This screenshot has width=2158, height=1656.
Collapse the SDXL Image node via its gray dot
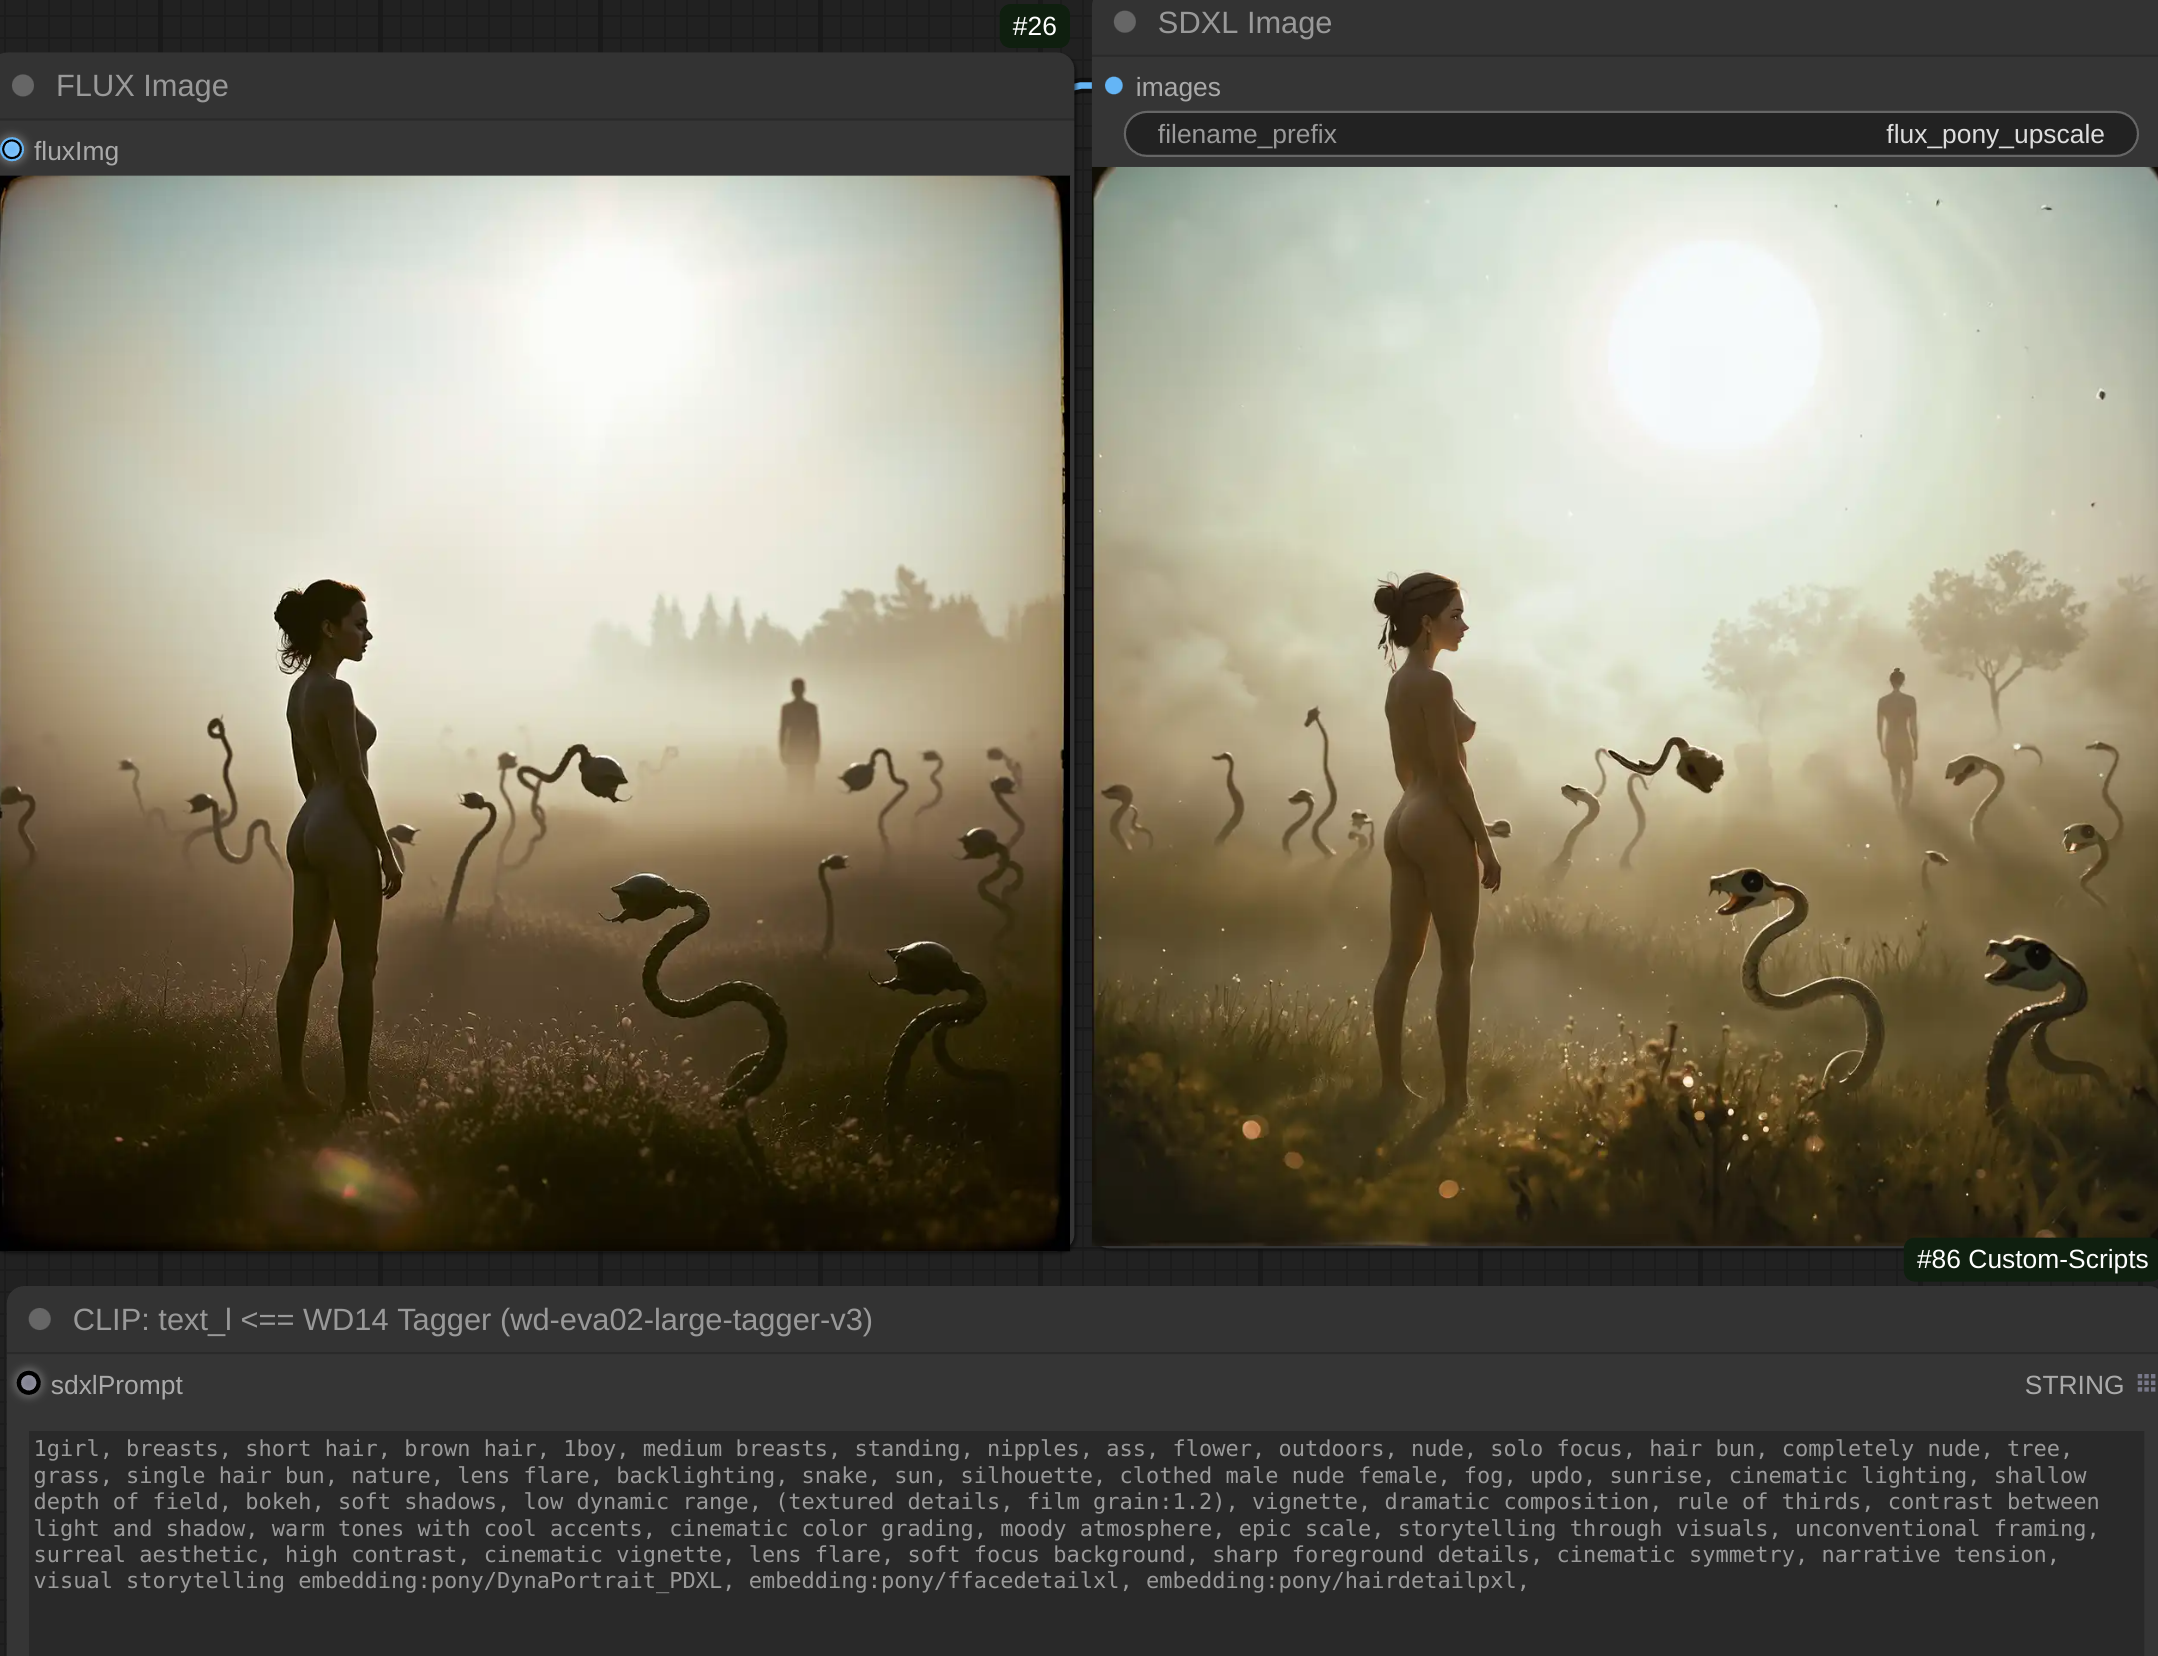pyautogui.click(x=1125, y=22)
